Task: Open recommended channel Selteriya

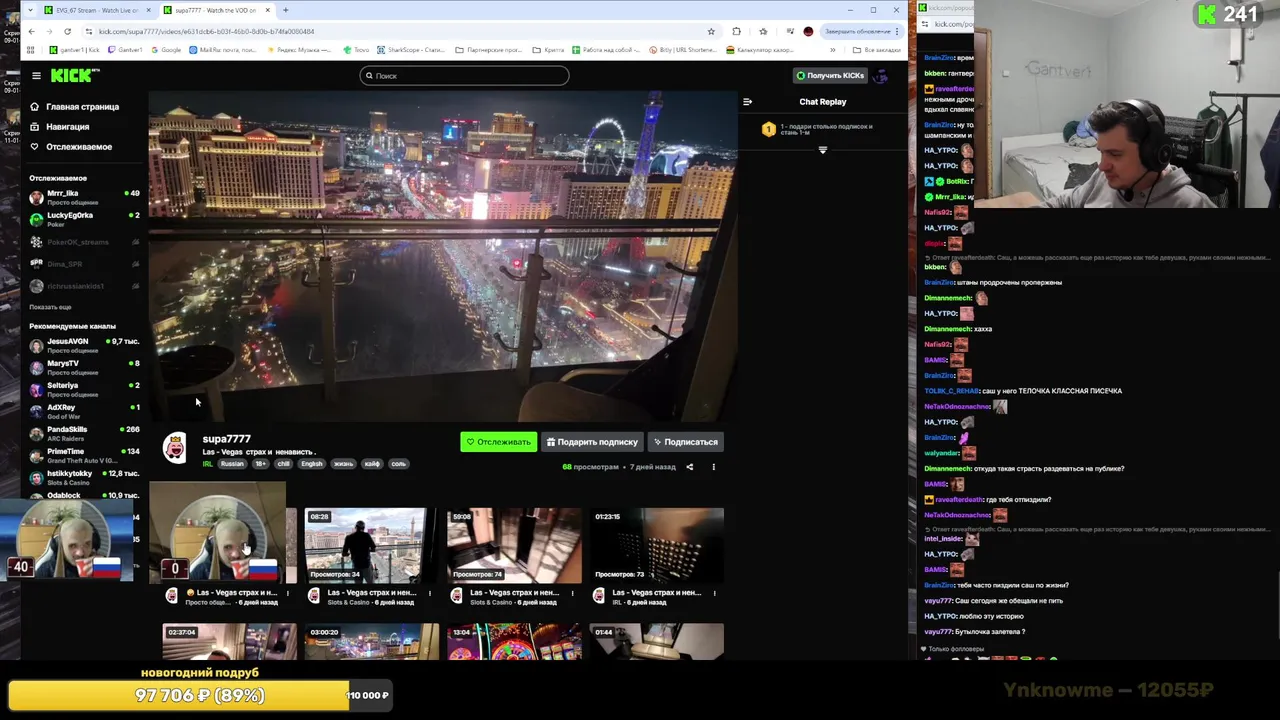Action: point(84,390)
